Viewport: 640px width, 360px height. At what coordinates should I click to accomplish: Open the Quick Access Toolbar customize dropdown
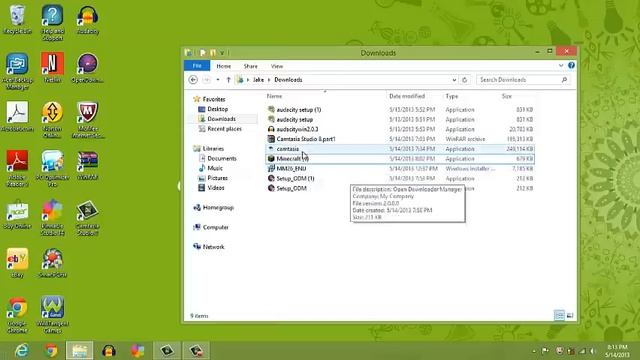click(222, 53)
